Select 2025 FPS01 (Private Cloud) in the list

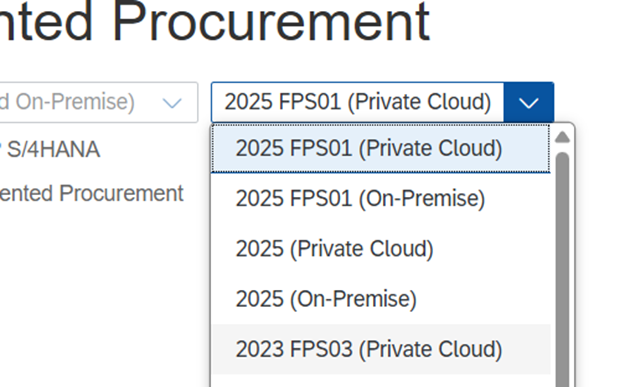tap(380, 148)
